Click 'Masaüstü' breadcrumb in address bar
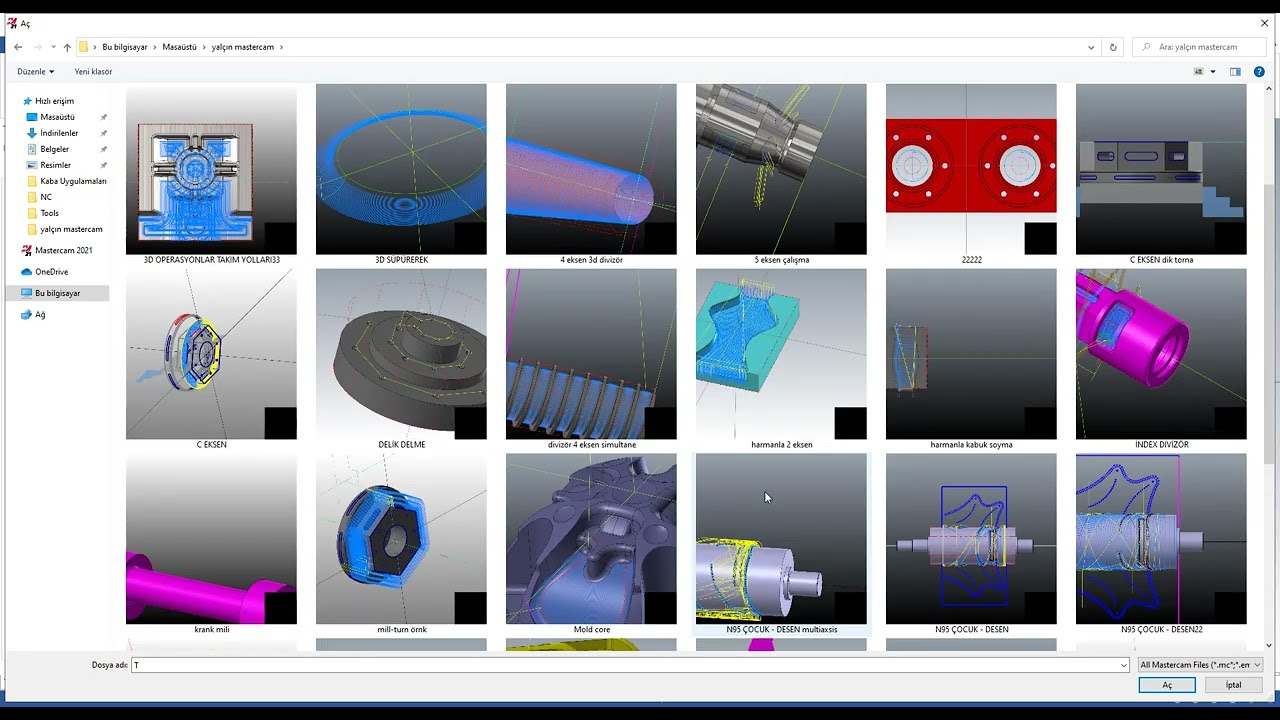 click(179, 47)
